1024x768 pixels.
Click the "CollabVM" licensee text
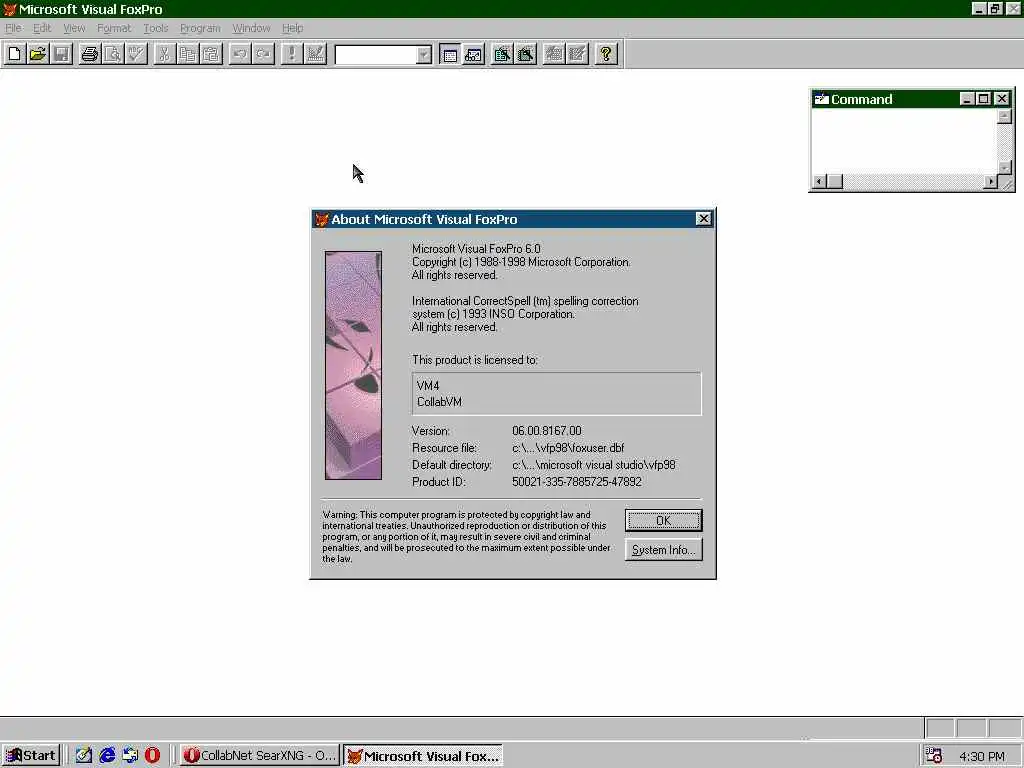point(439,402)
